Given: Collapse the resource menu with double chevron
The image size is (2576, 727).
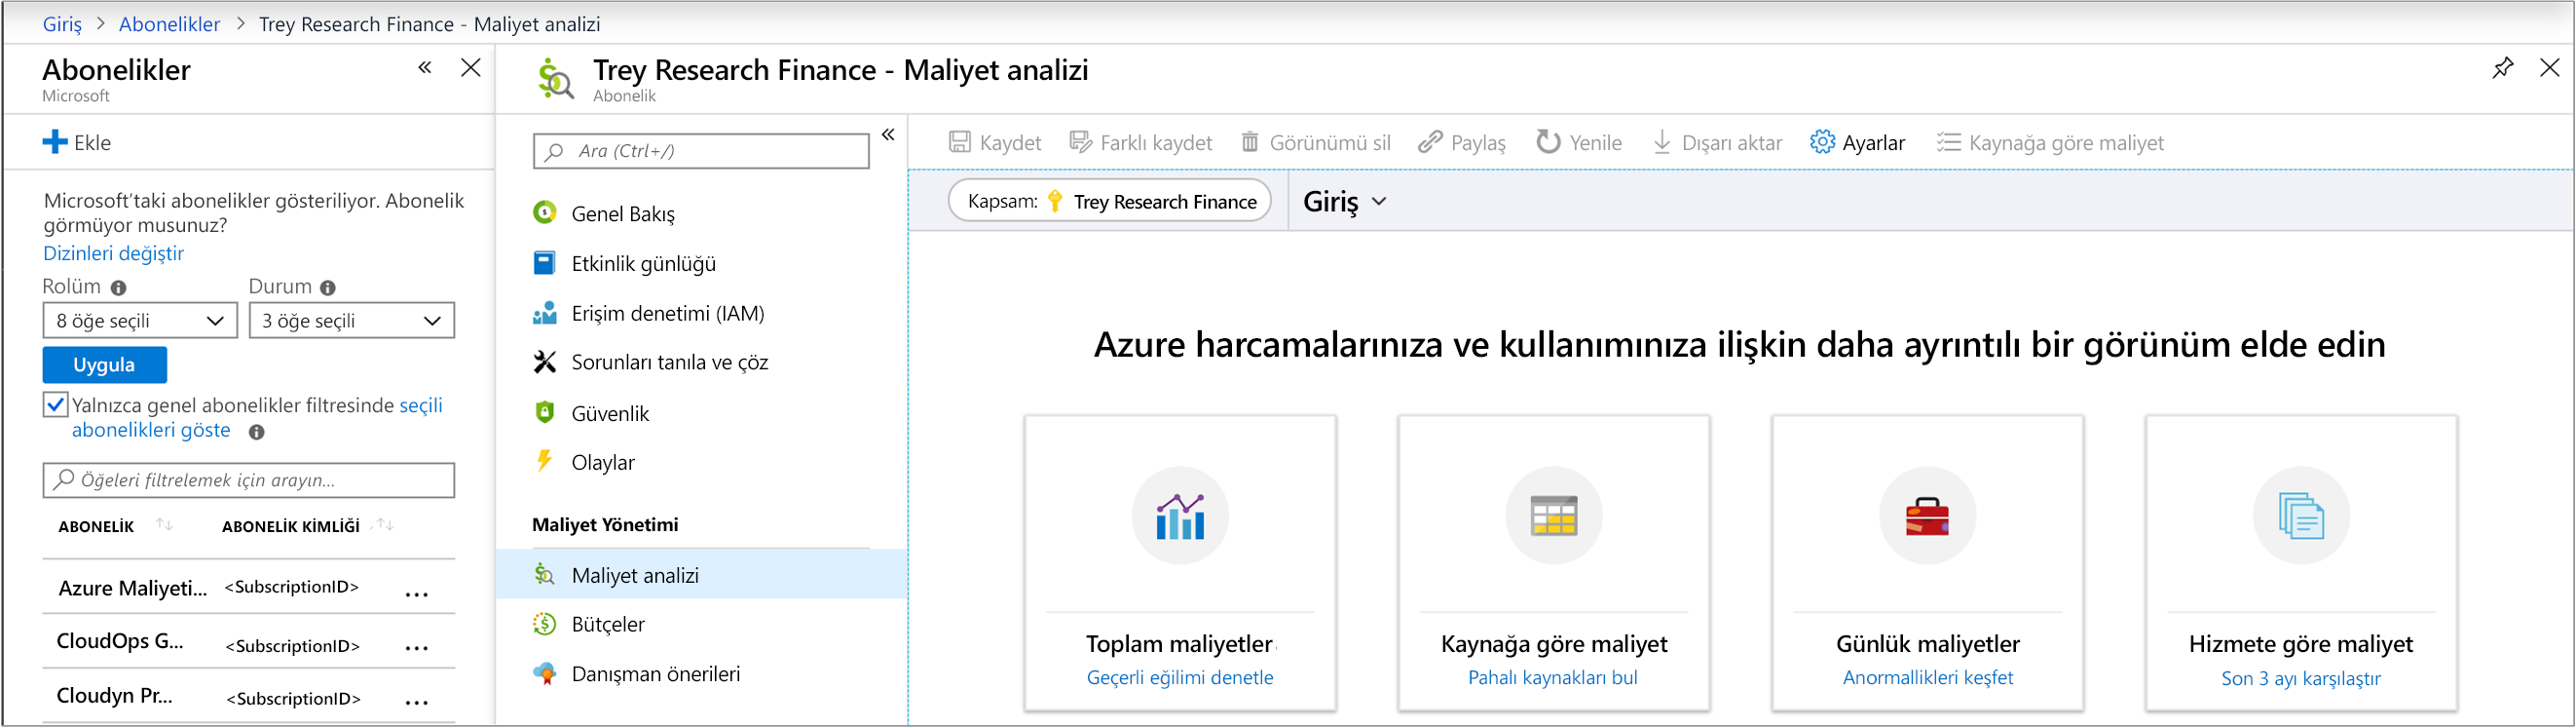Looking at the screenshot, I should (888, 134).
